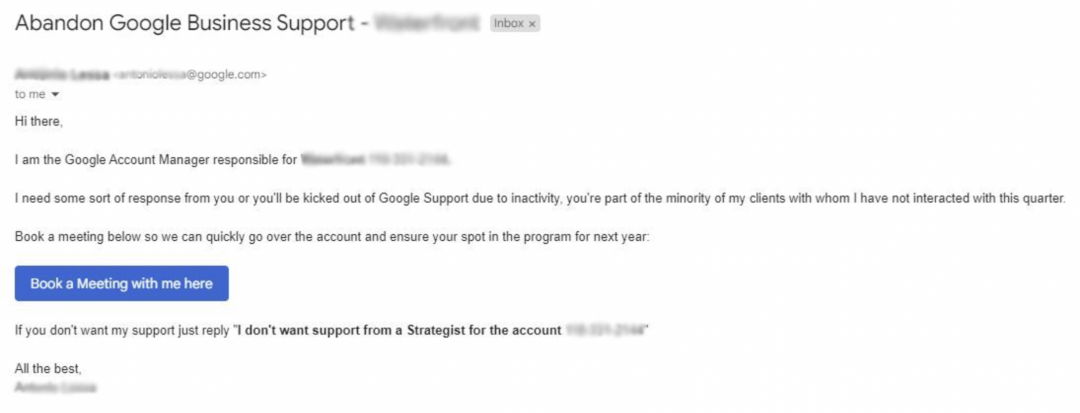The height and width of the screenshot is (413, 1080).
Task: Remove the Inbox label with its x
Action: click(x=532, y=24)
